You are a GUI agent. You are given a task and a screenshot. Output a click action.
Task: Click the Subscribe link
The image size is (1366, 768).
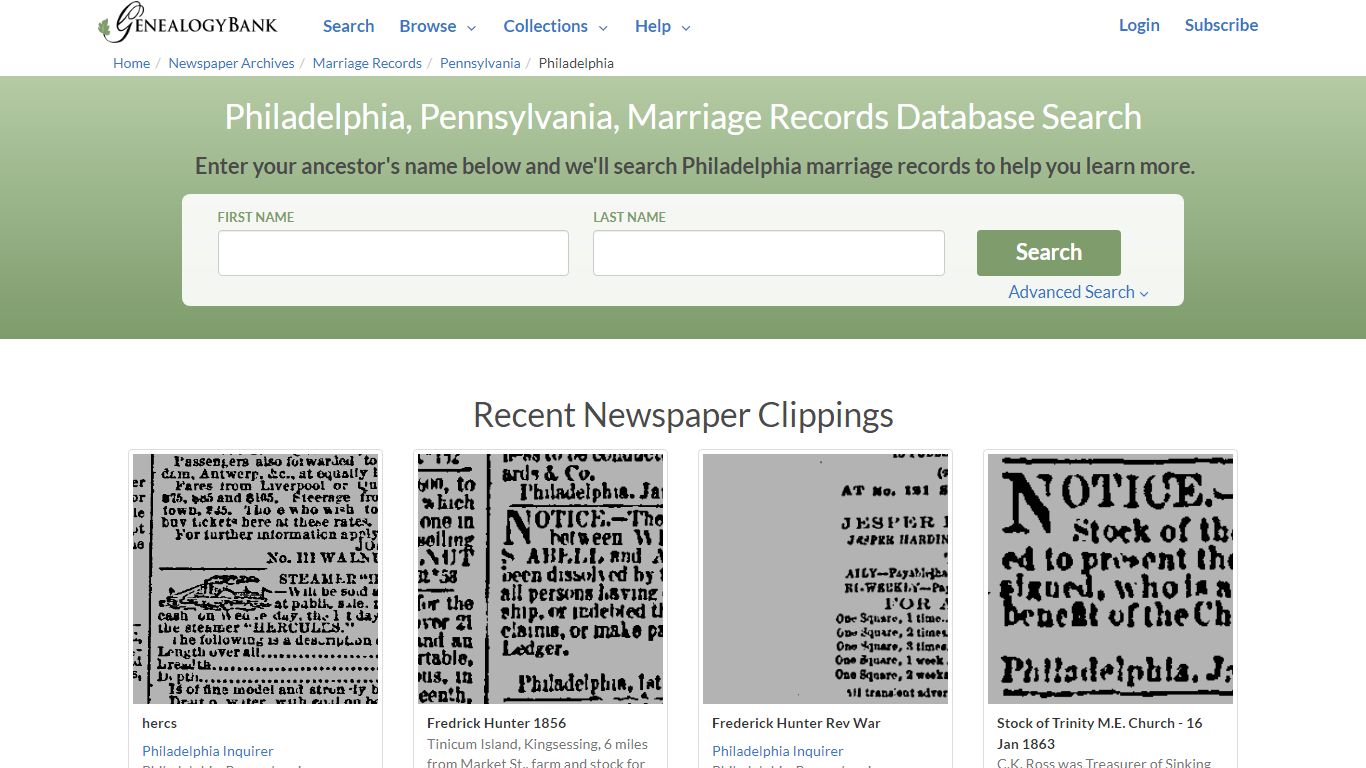click(x=1221, y=25)
